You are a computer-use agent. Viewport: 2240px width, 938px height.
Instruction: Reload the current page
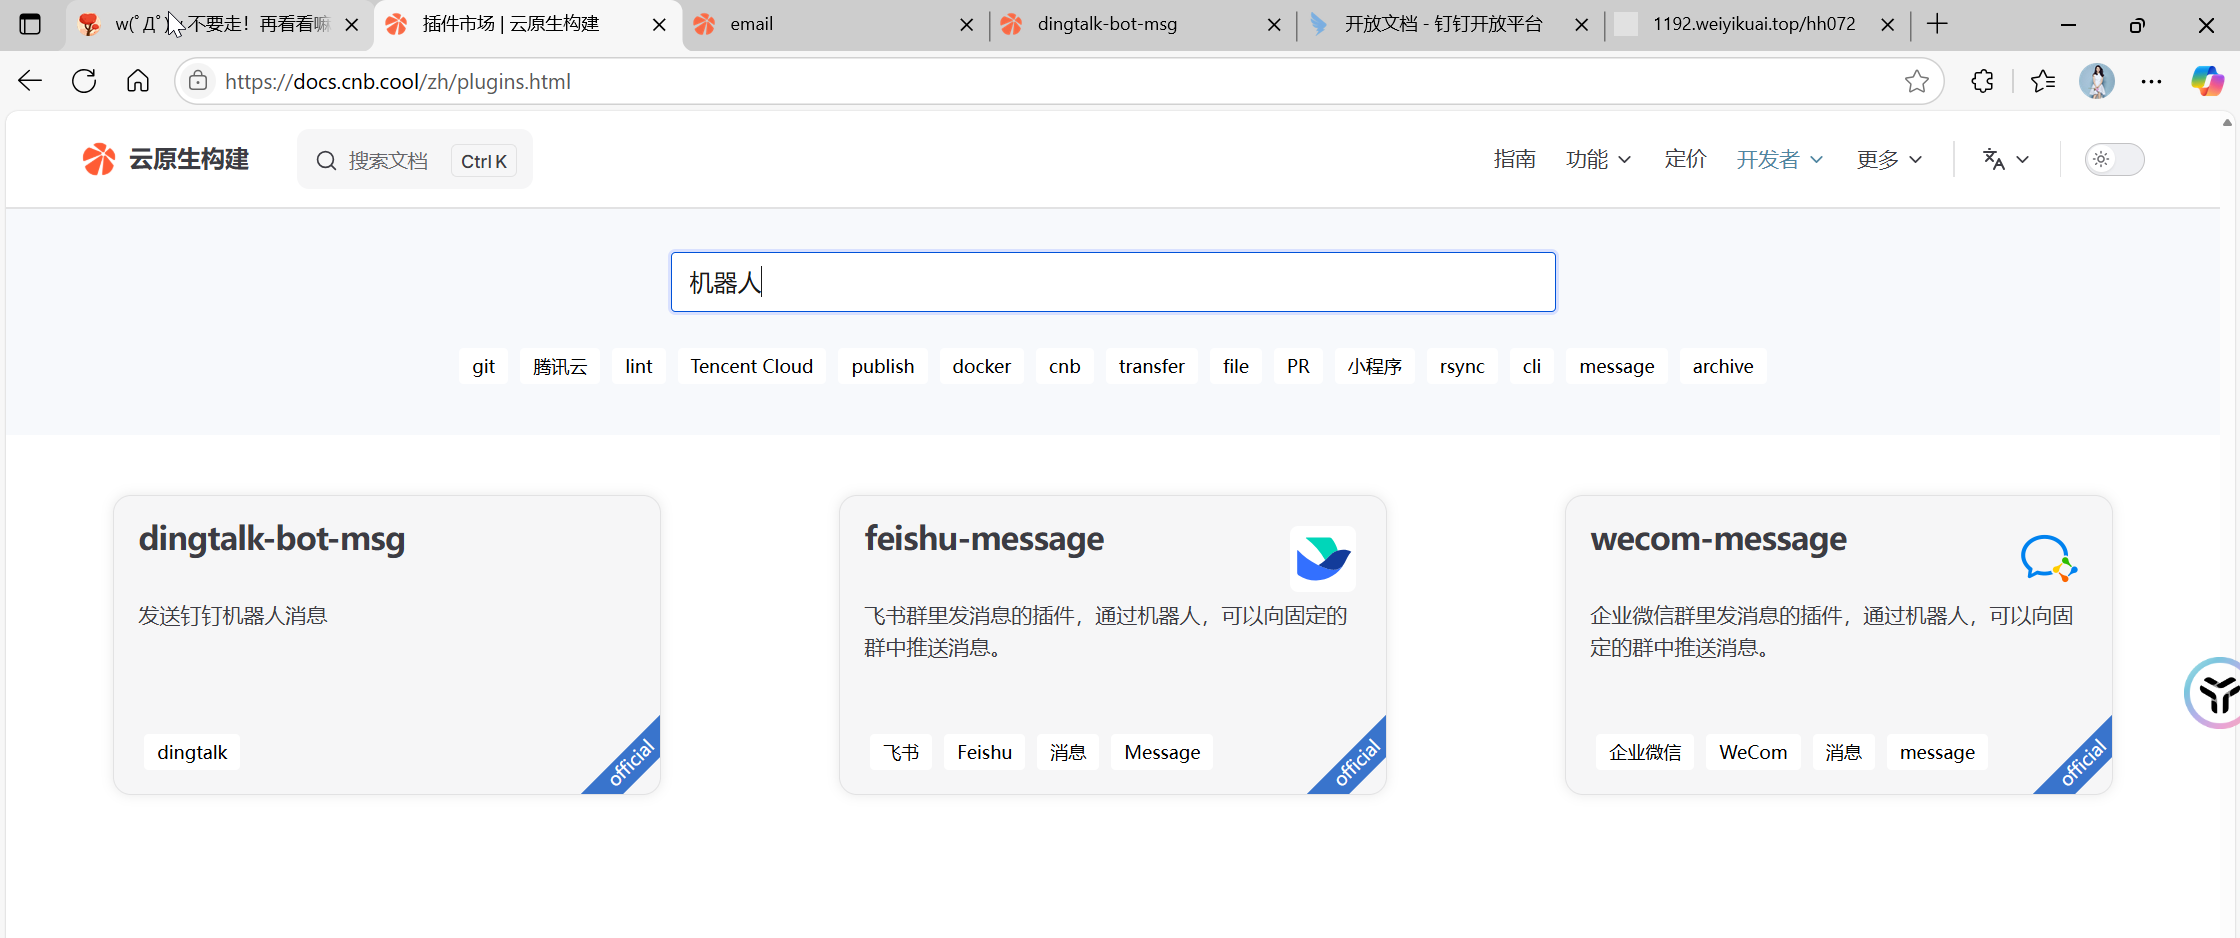click(x=84, y=81)
